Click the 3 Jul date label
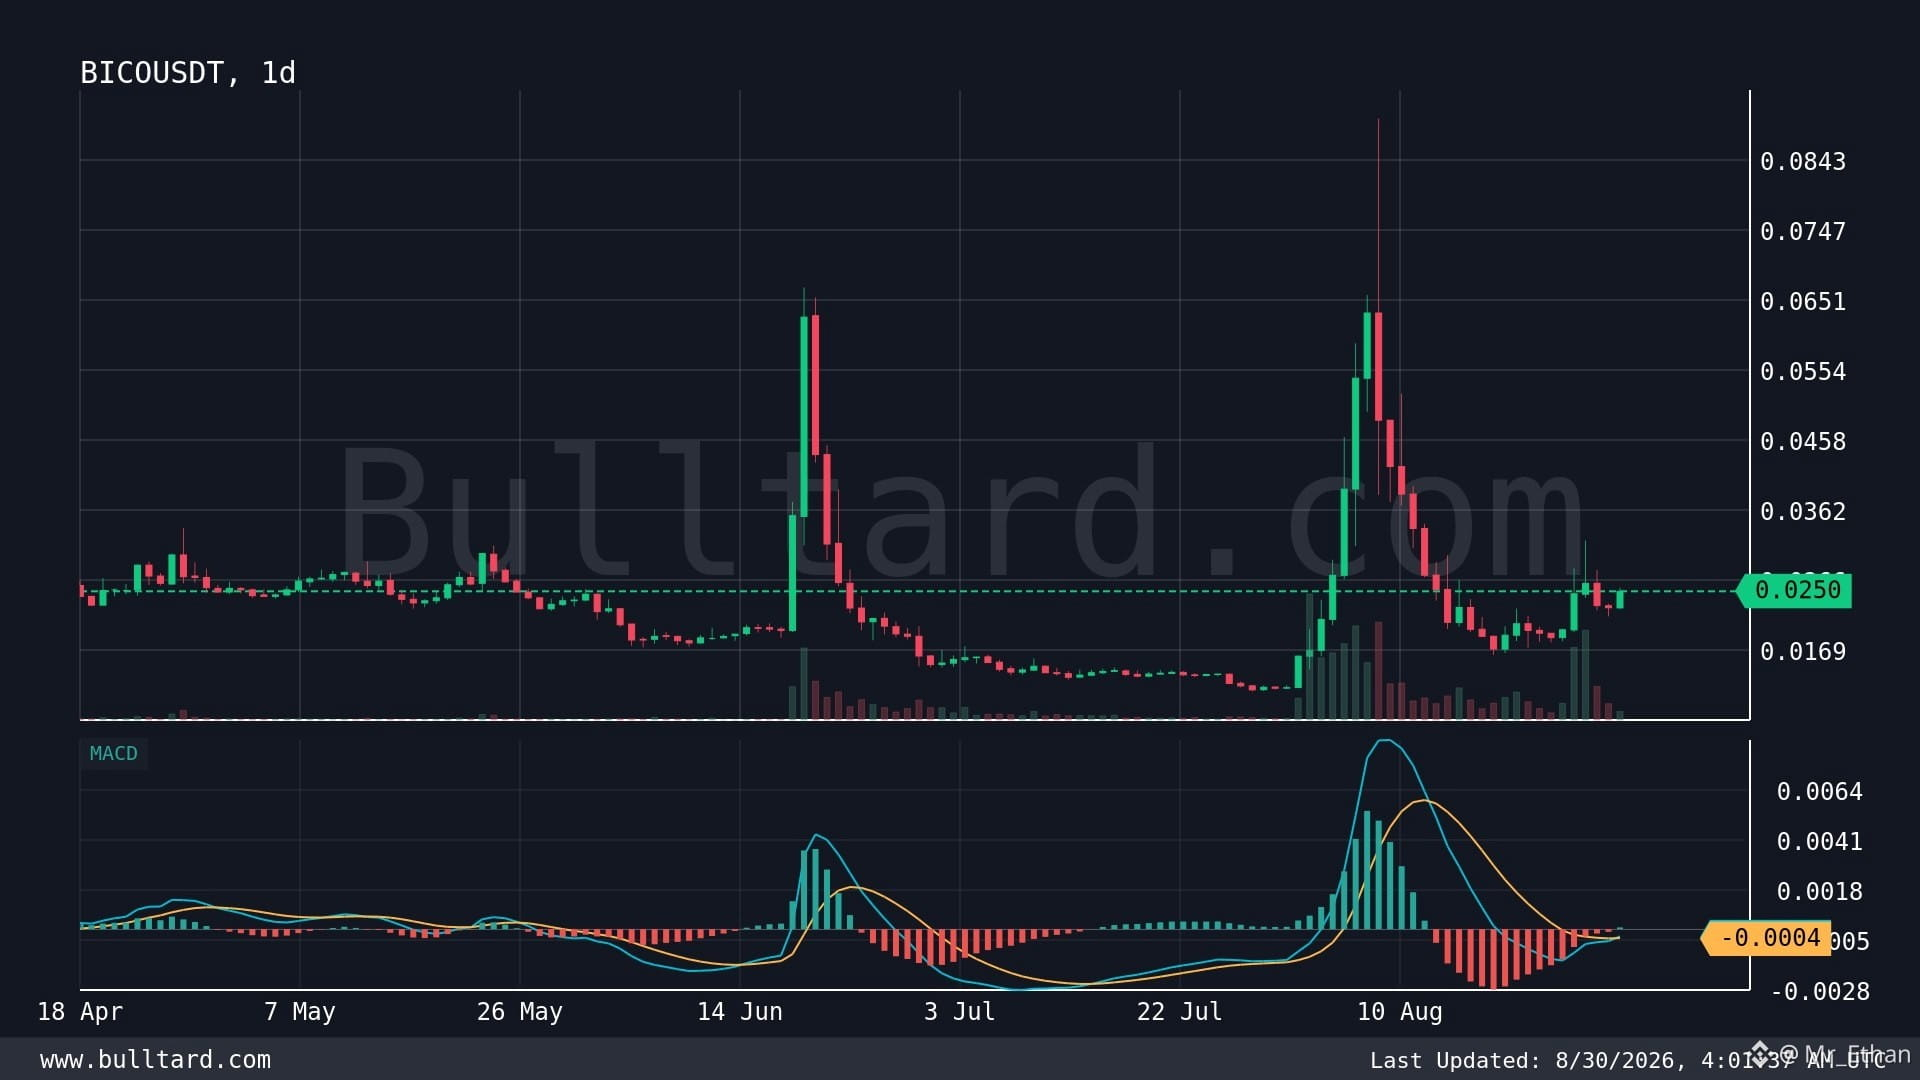The height and width of the screenshot is (1080, 1920). [960, 1012]
